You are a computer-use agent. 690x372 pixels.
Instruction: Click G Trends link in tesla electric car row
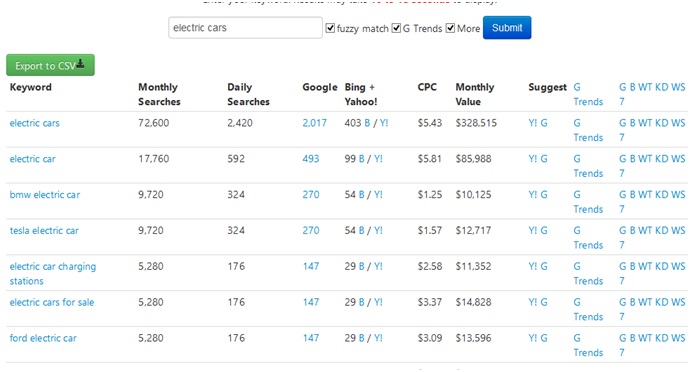click(x=588, y=238)
